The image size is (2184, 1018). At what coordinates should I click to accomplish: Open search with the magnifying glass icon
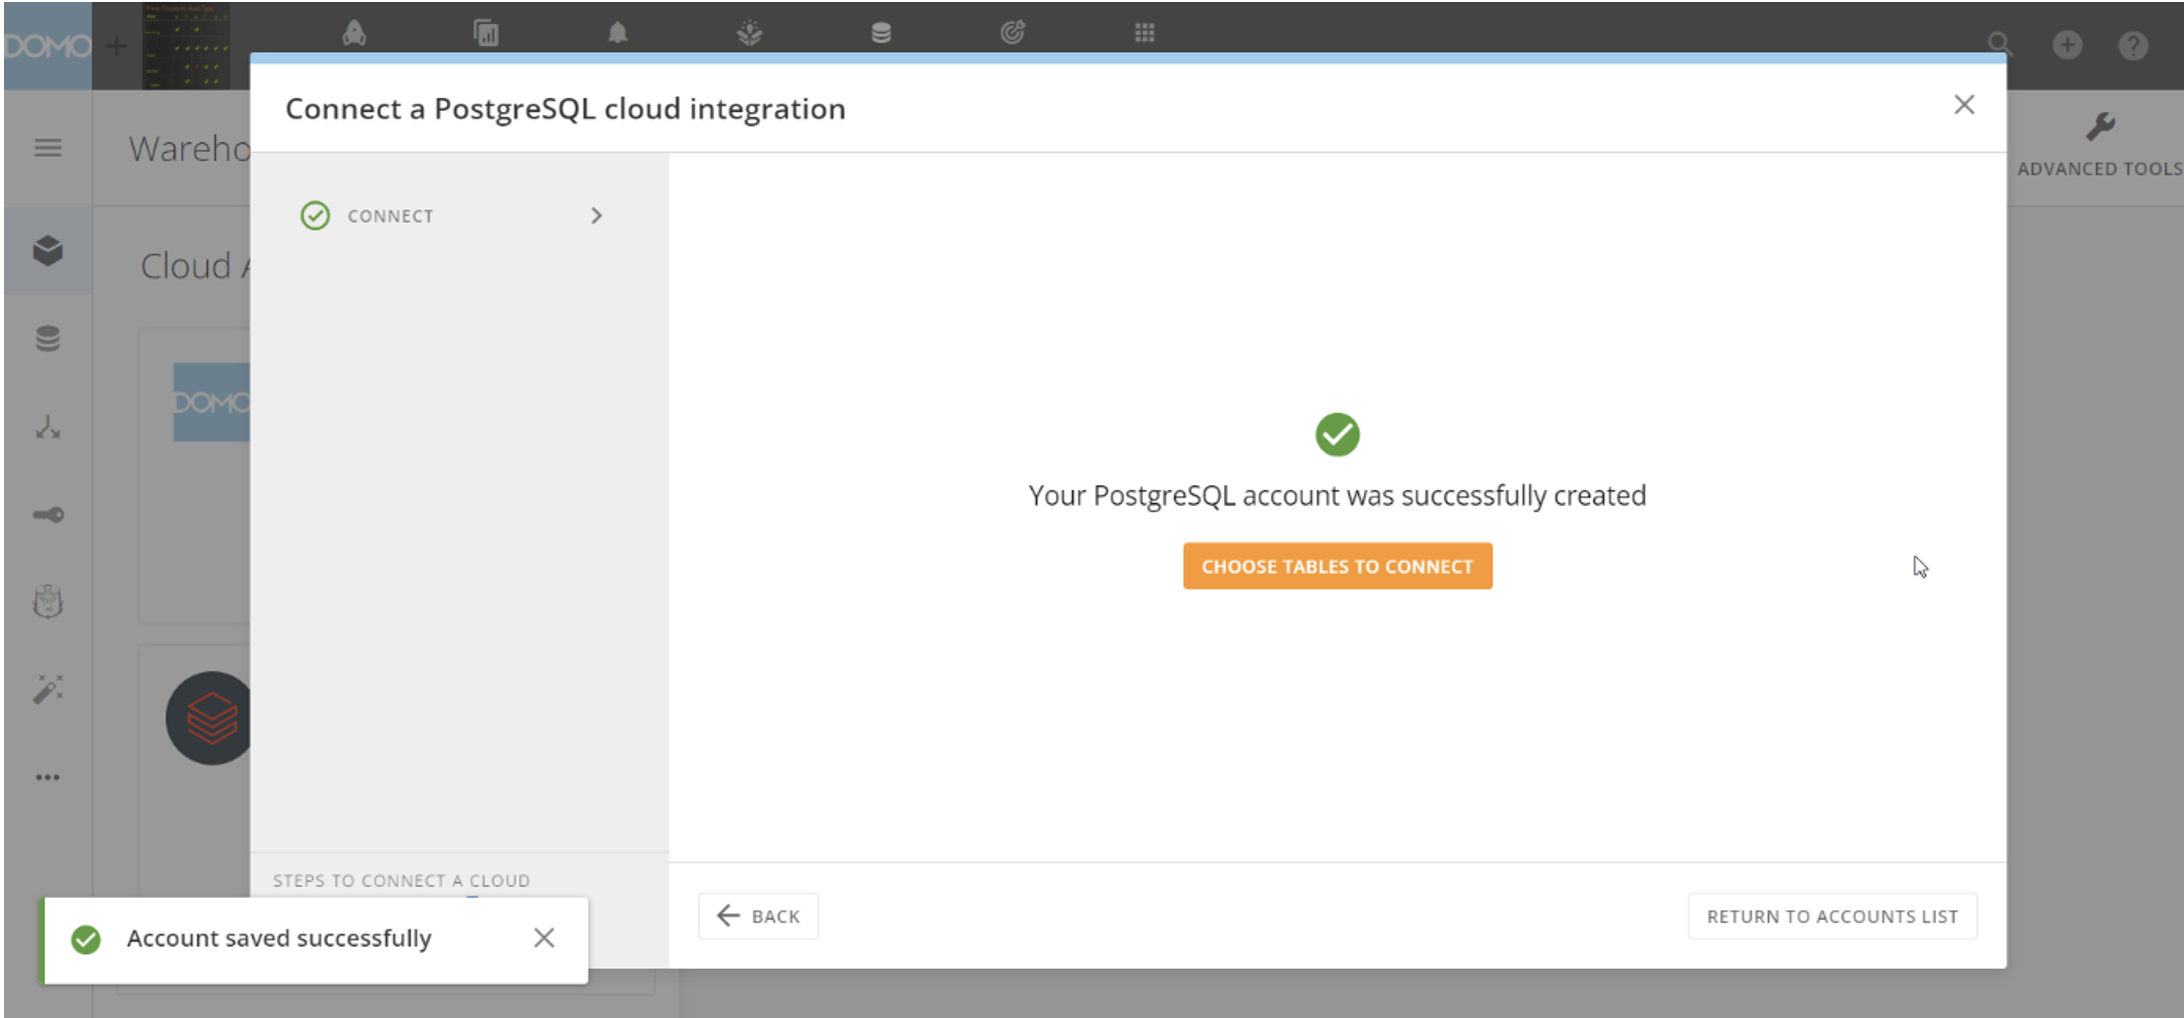pos(1999,45)
